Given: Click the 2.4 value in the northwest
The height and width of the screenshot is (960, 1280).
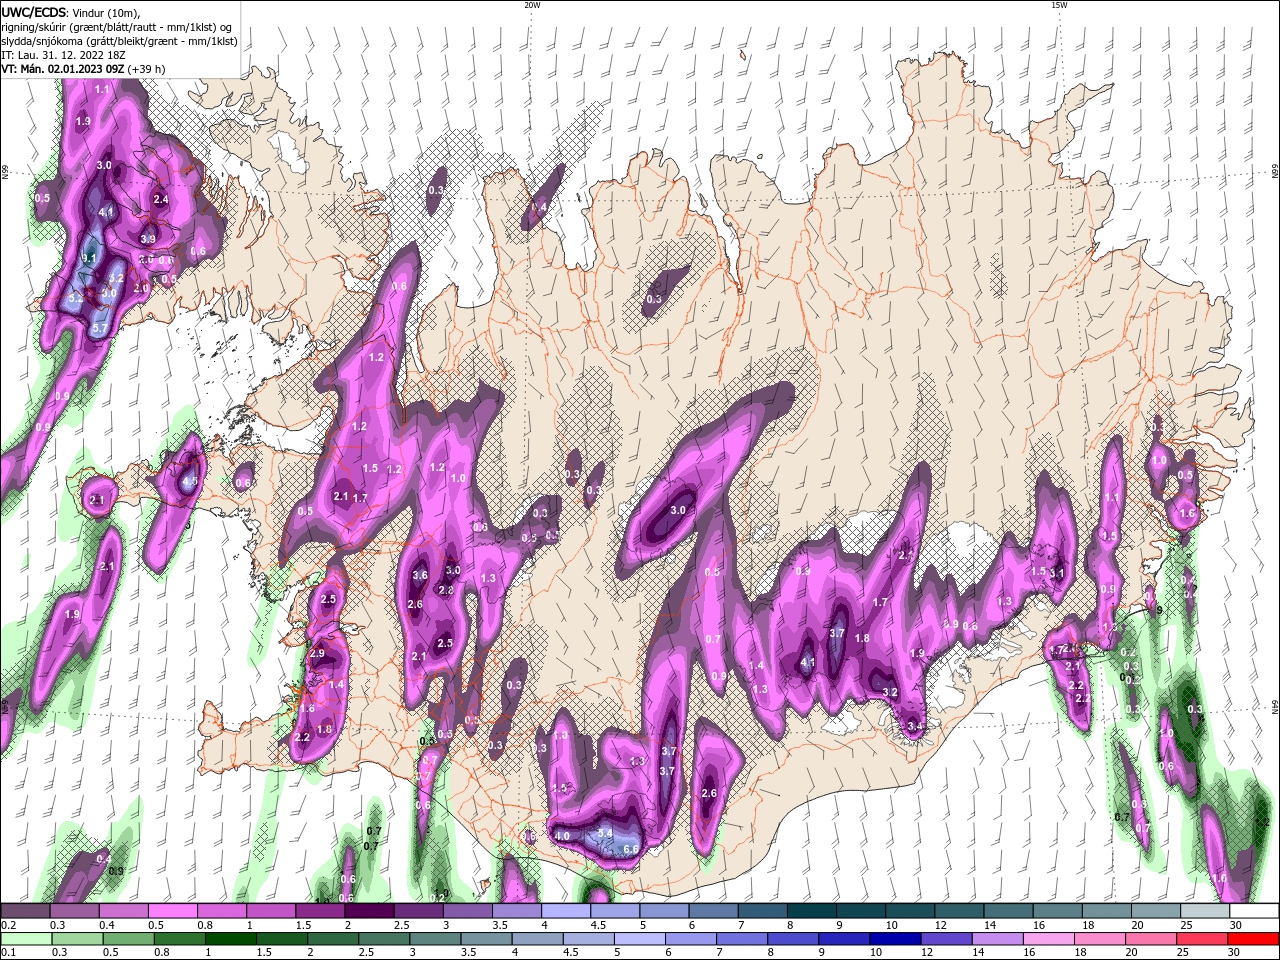Looking at the screenshot, I should pos(161,200).
